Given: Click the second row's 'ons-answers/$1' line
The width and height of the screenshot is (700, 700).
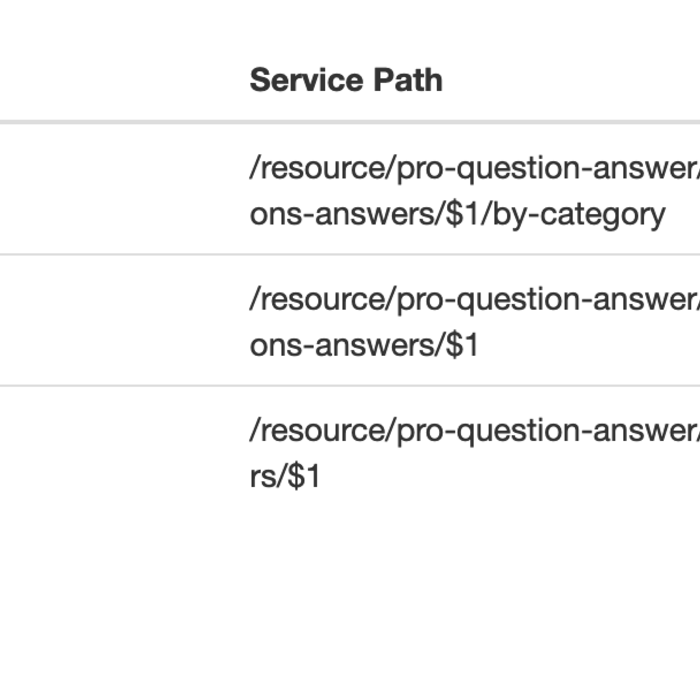Looking at the screenshot, I should tap(364, 346).
